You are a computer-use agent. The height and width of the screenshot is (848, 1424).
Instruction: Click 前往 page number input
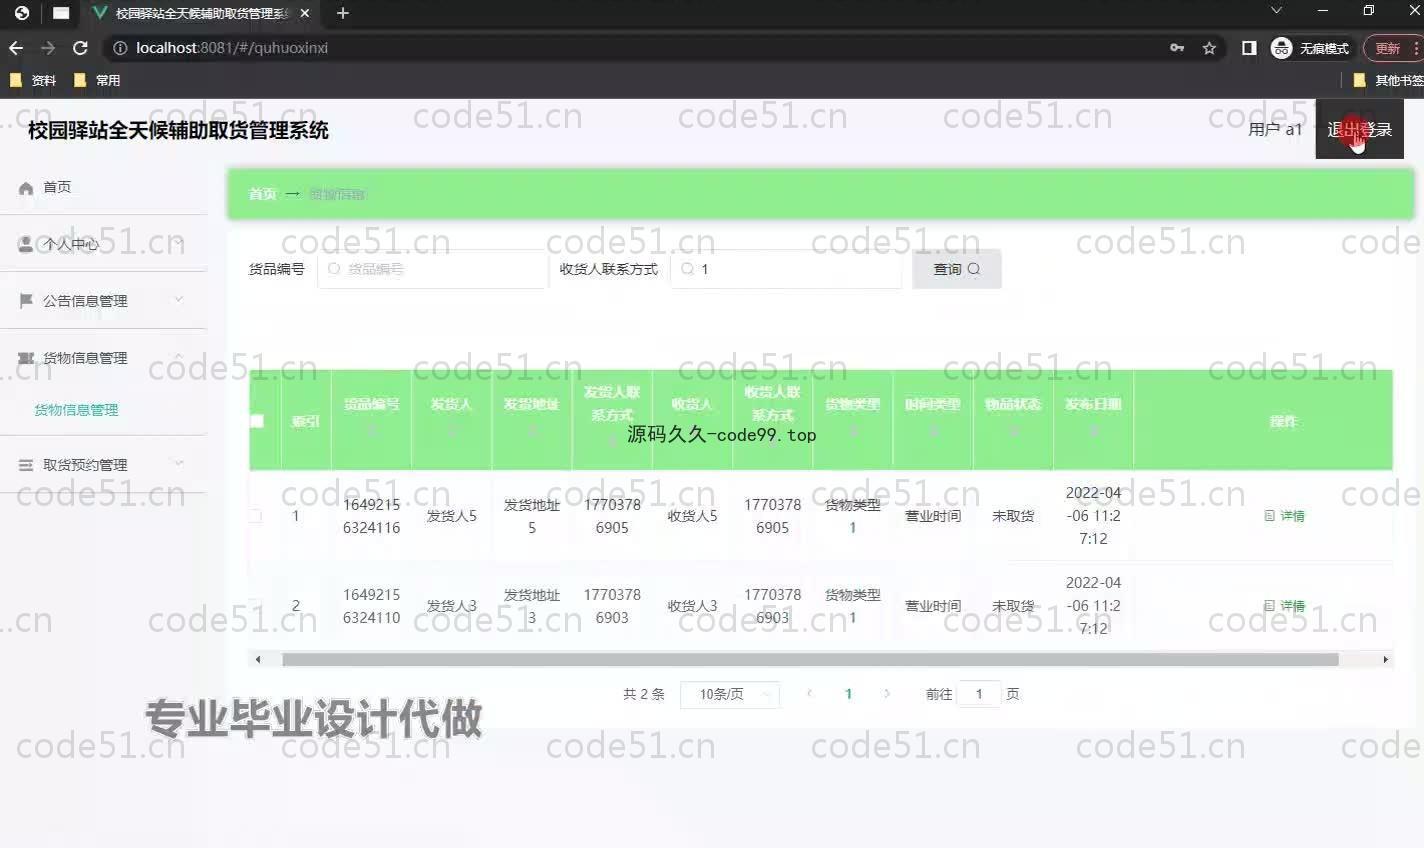(x=979, y=694)
